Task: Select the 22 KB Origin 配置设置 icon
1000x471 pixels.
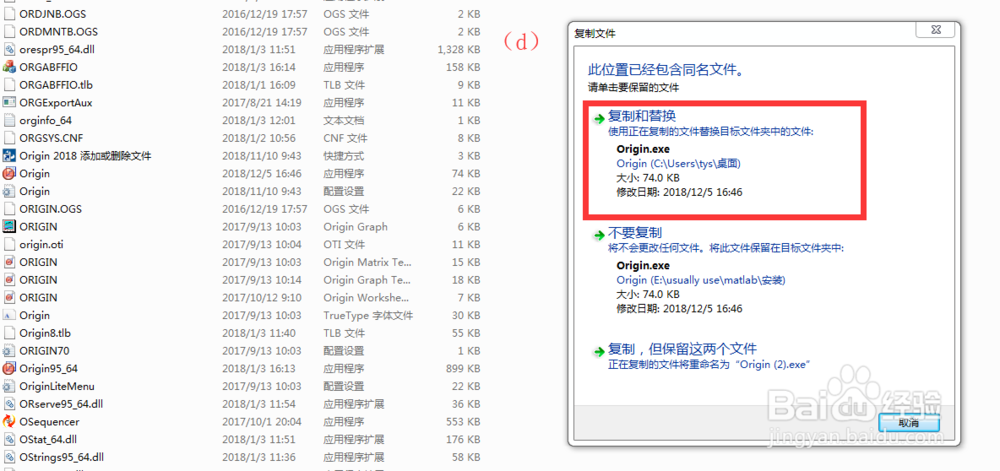Action: pyautogui.click(x=9, y=191)
